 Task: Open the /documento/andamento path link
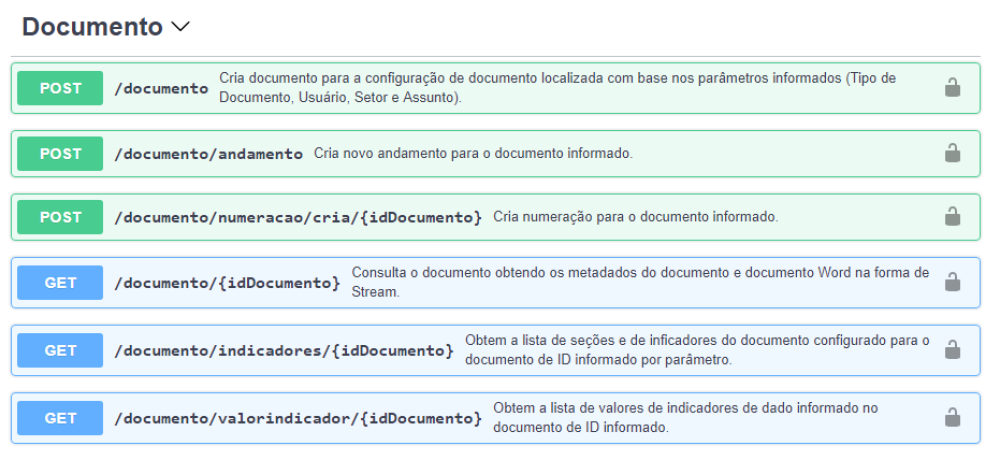point(208,154)
